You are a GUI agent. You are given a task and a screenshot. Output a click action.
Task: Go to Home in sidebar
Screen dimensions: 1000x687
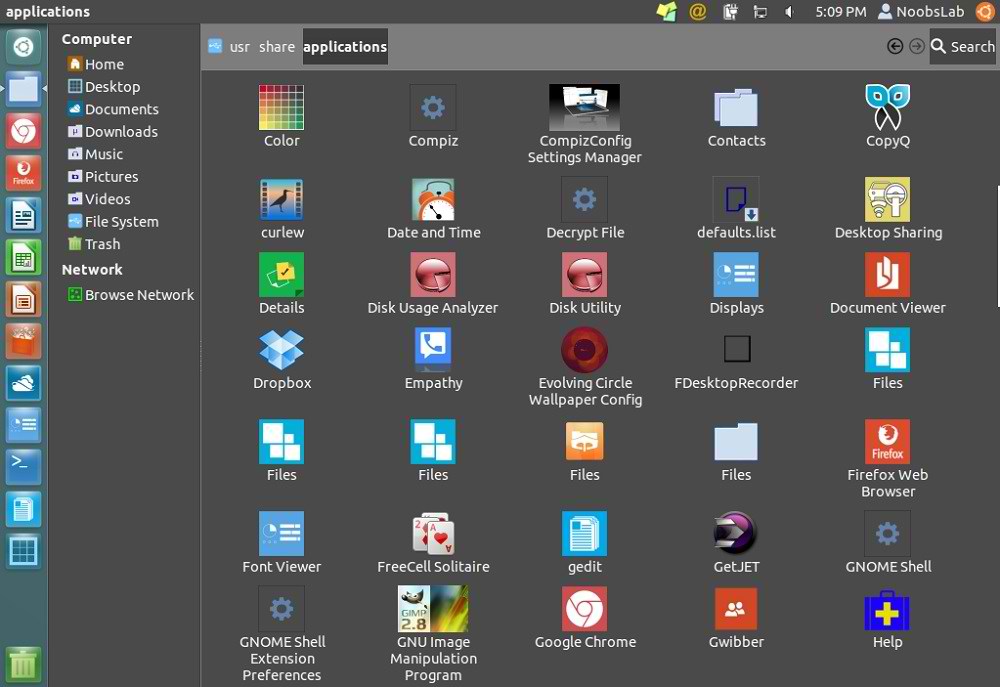click(x=96, y=64)
